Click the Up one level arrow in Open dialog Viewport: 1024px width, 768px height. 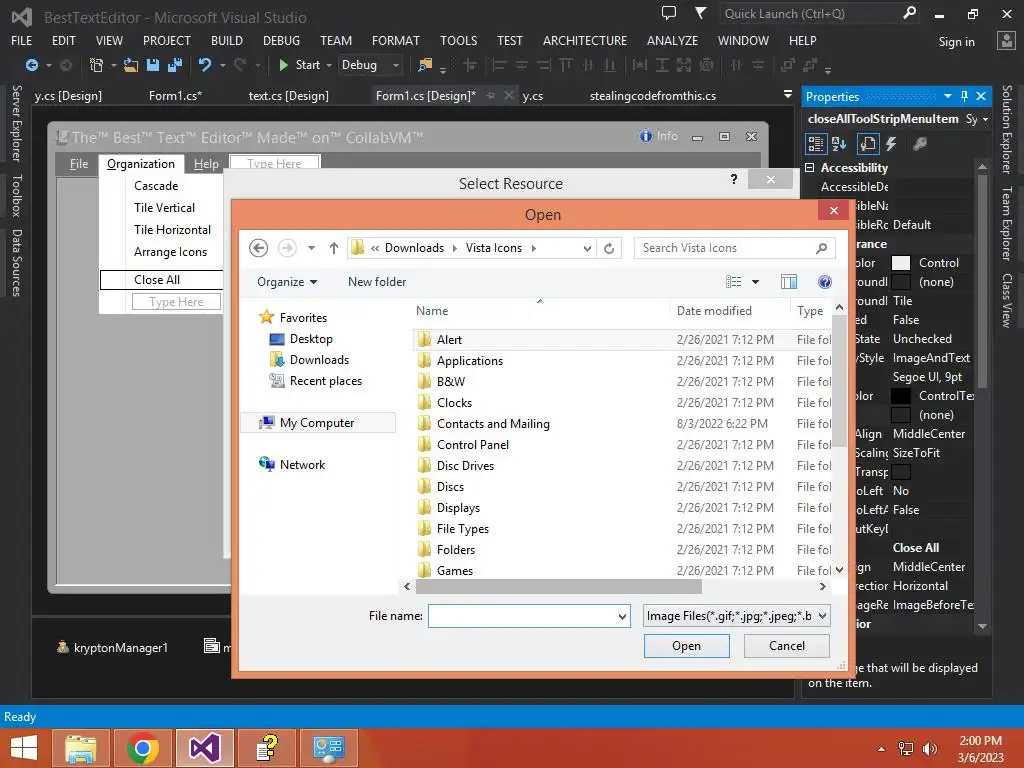(334, 248)
